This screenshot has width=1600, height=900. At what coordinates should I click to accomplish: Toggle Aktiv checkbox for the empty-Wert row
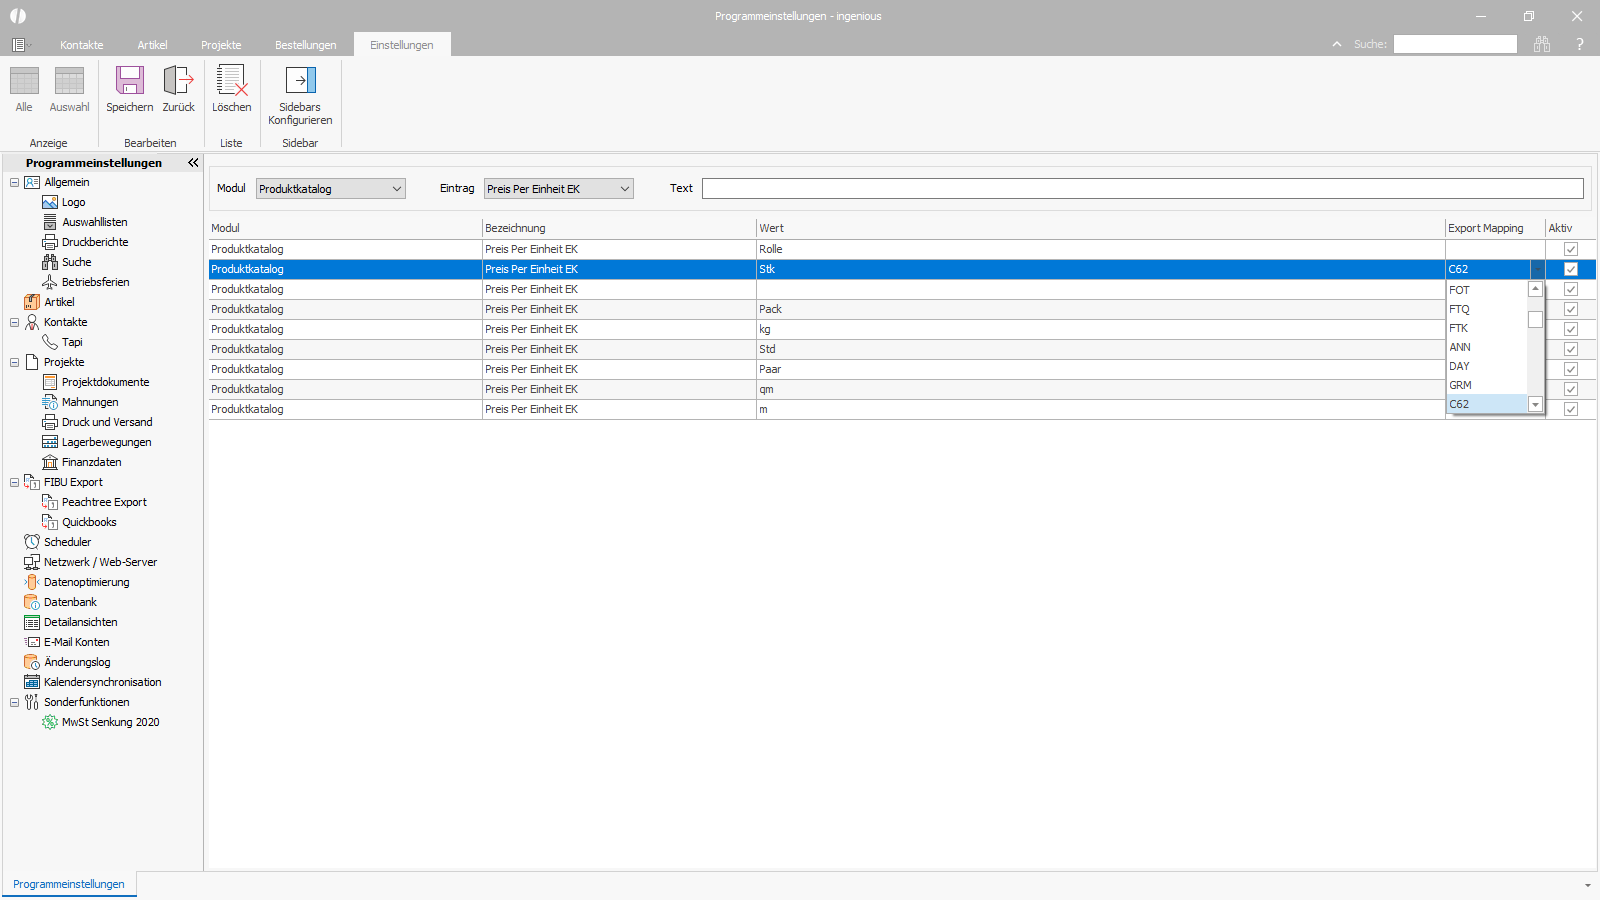click(1571, 289)
